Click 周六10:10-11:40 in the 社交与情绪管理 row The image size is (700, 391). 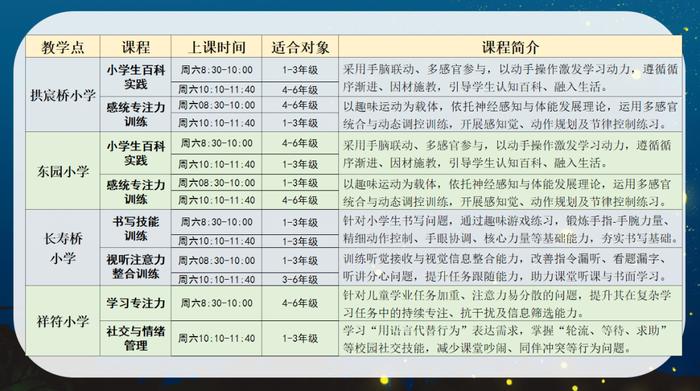pos(217,338)
